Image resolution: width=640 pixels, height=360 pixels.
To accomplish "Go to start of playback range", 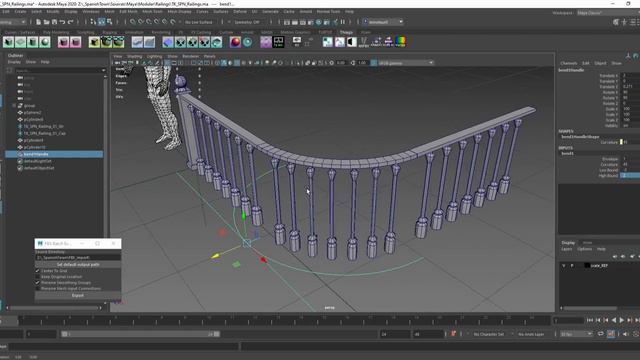I will point(590,321).
